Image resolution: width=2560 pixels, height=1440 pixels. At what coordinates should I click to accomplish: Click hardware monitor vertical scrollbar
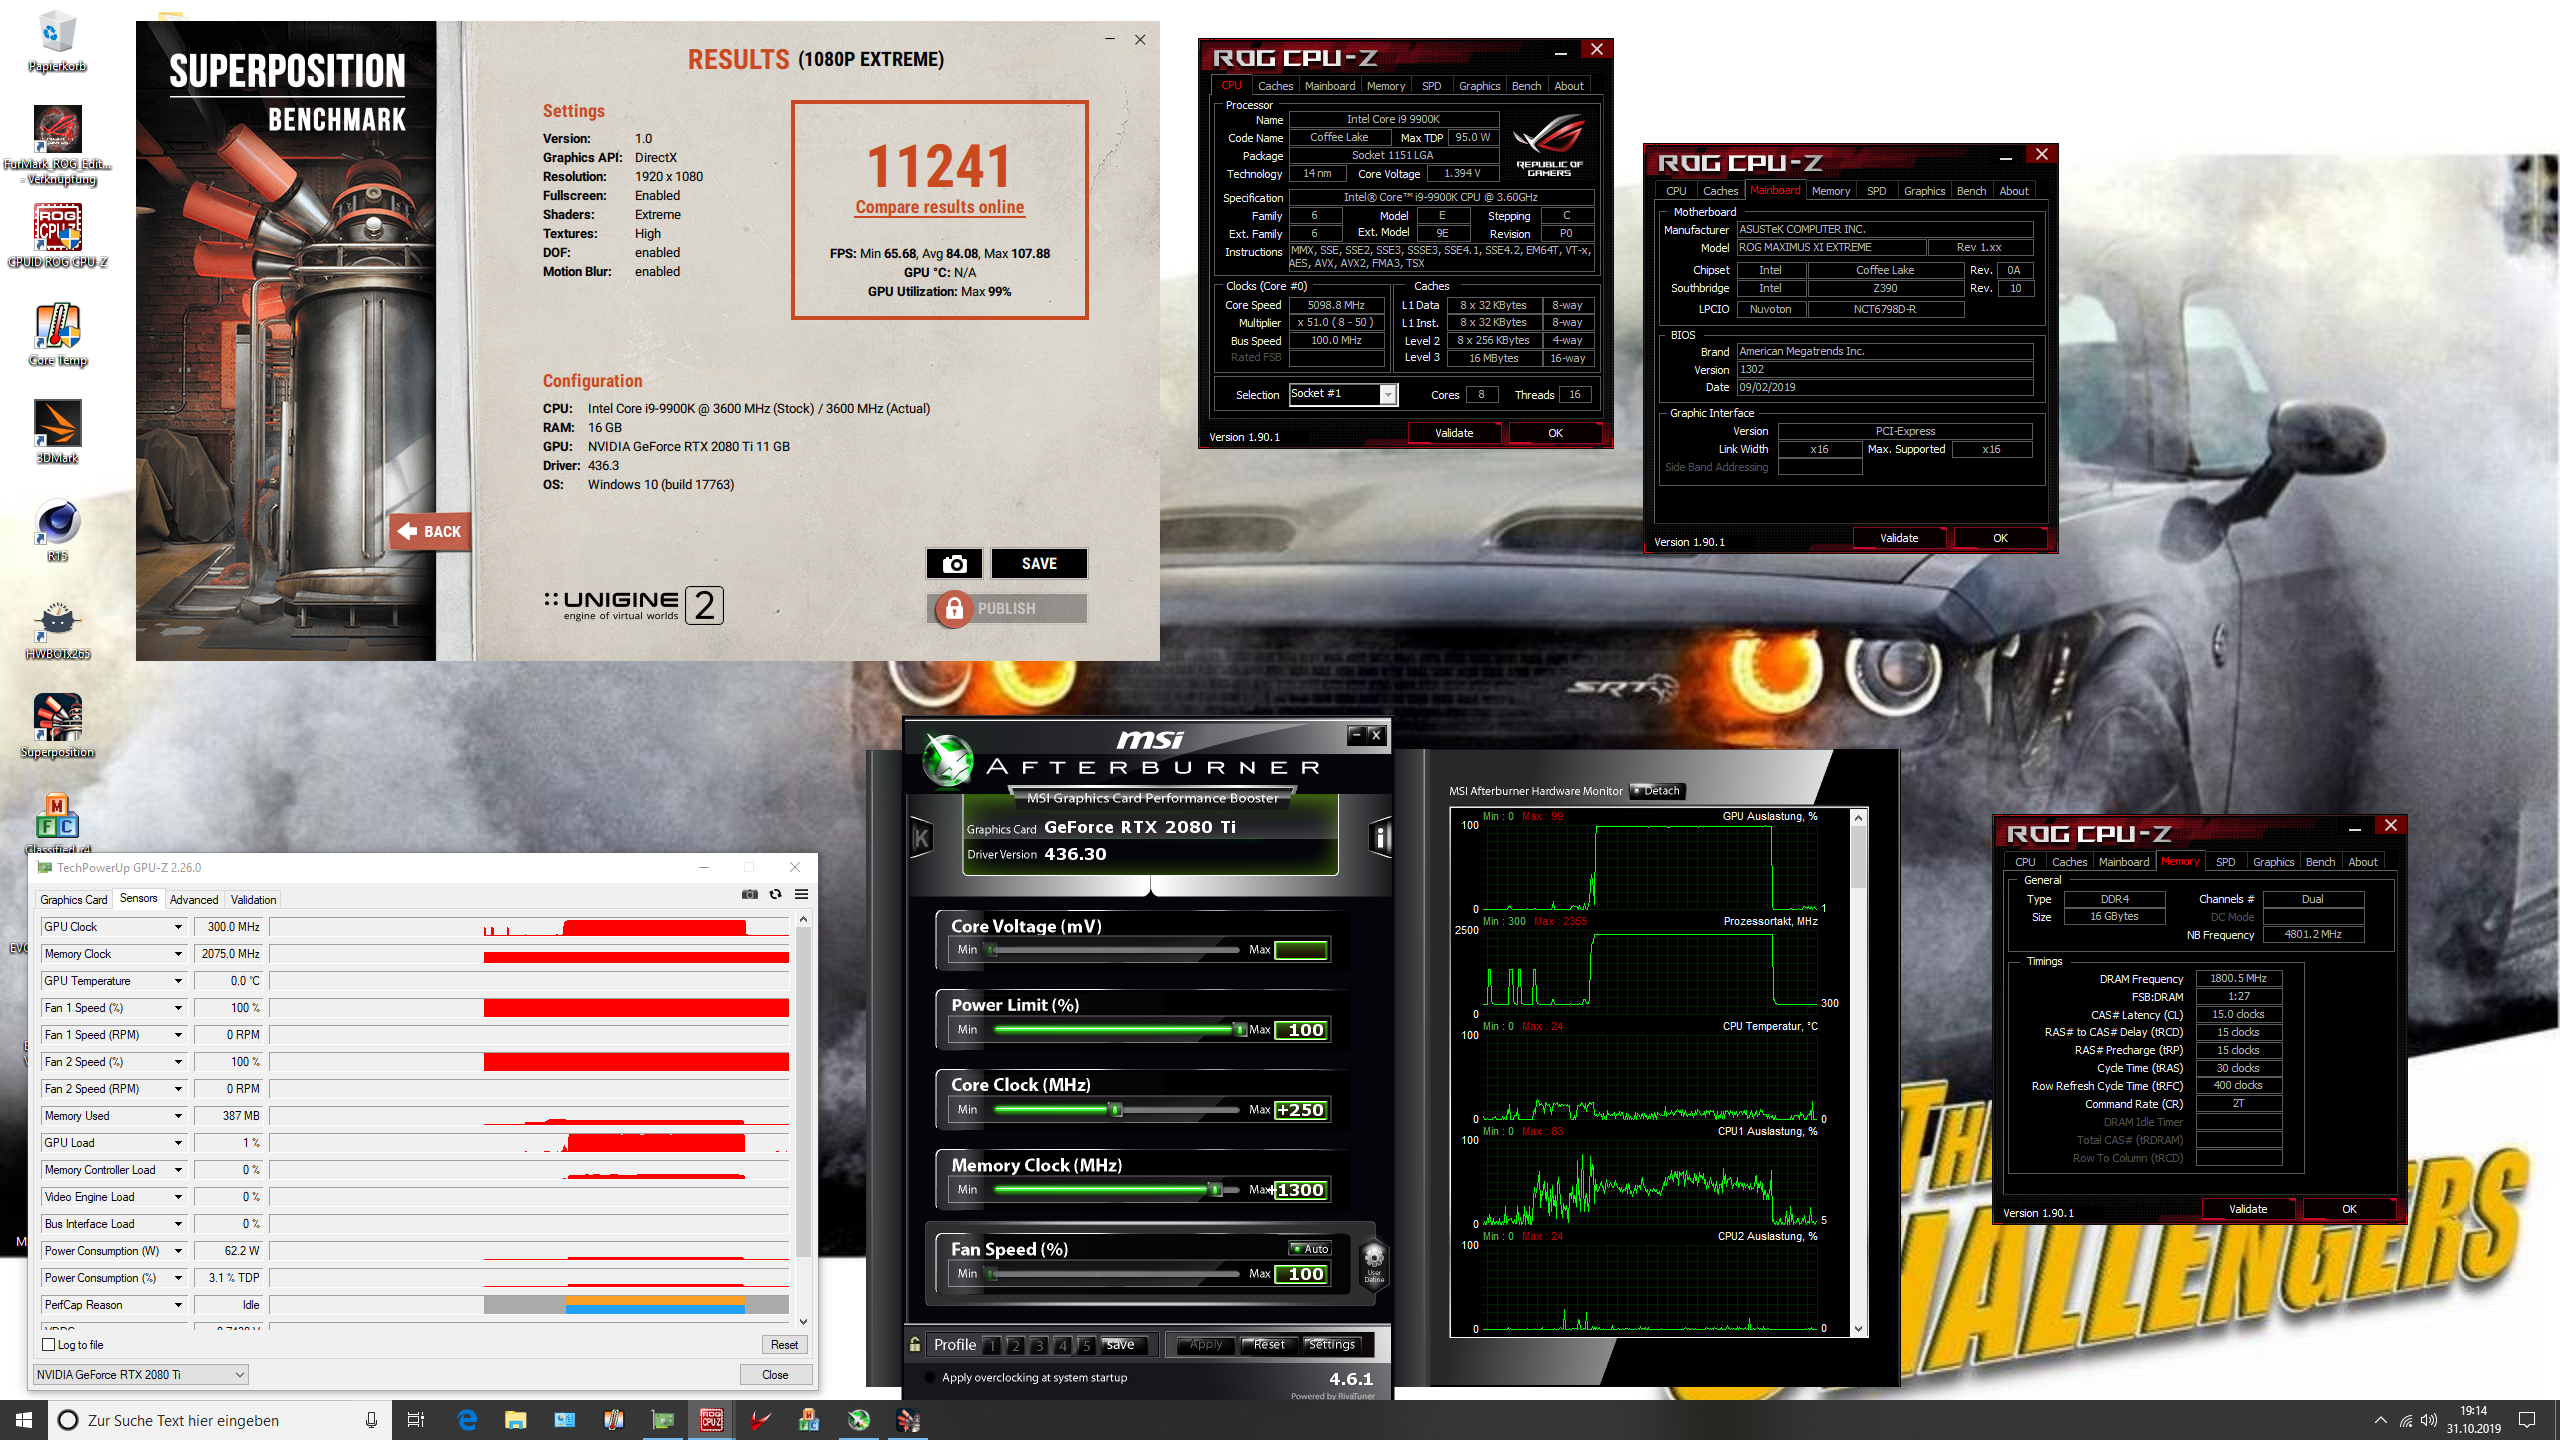[x=1859, y=1071]
